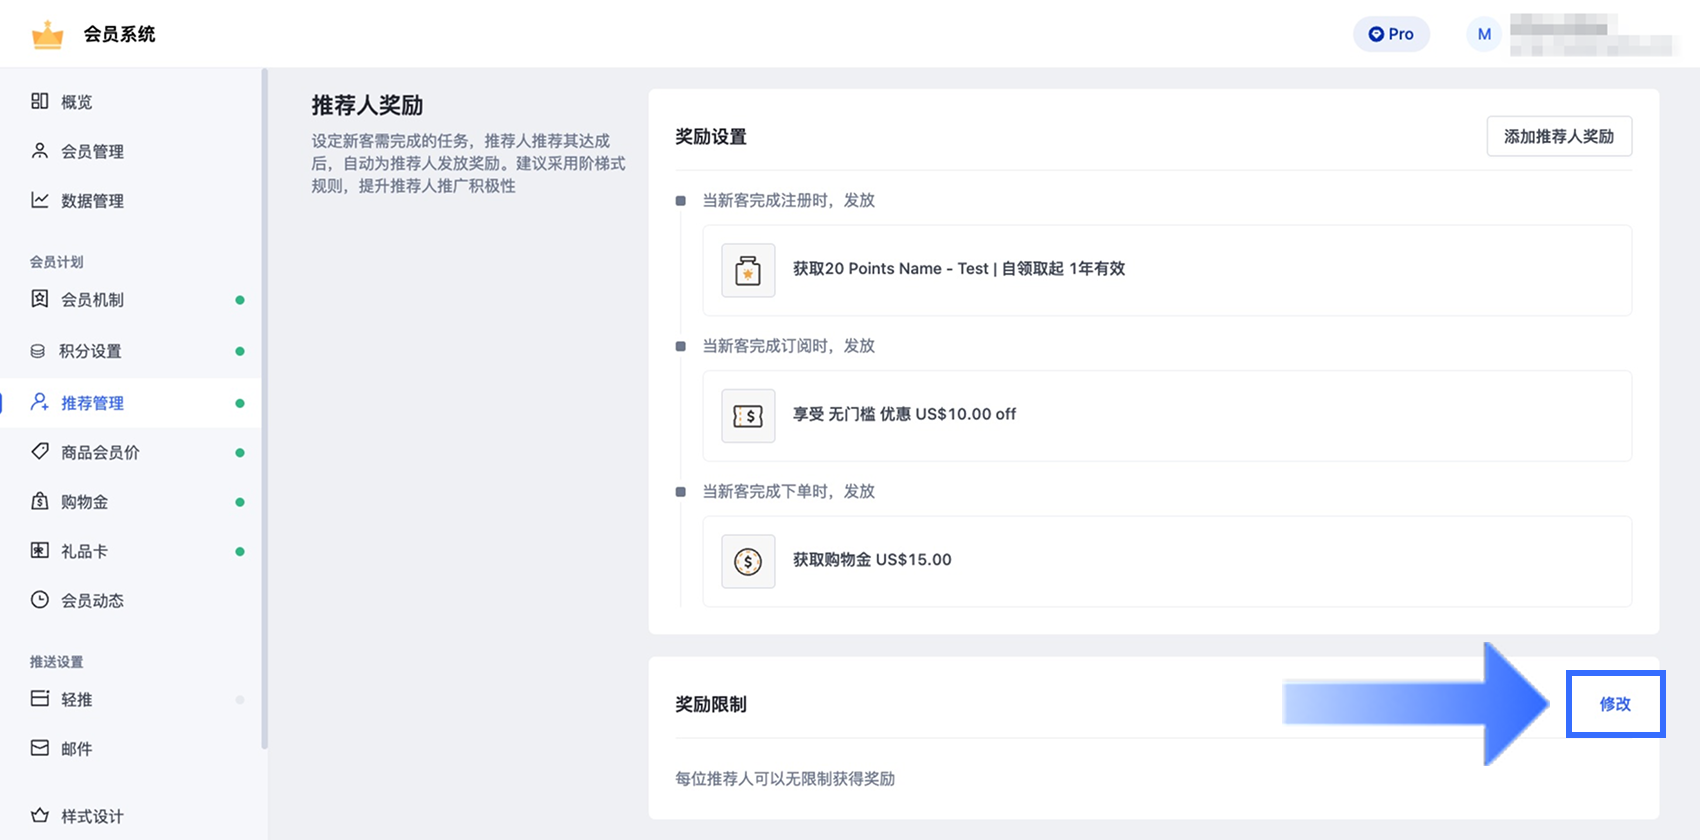Select the 购物金 US$15.00 reward card
This screenshot has width=1700, height=840.
coord(1166,561)
